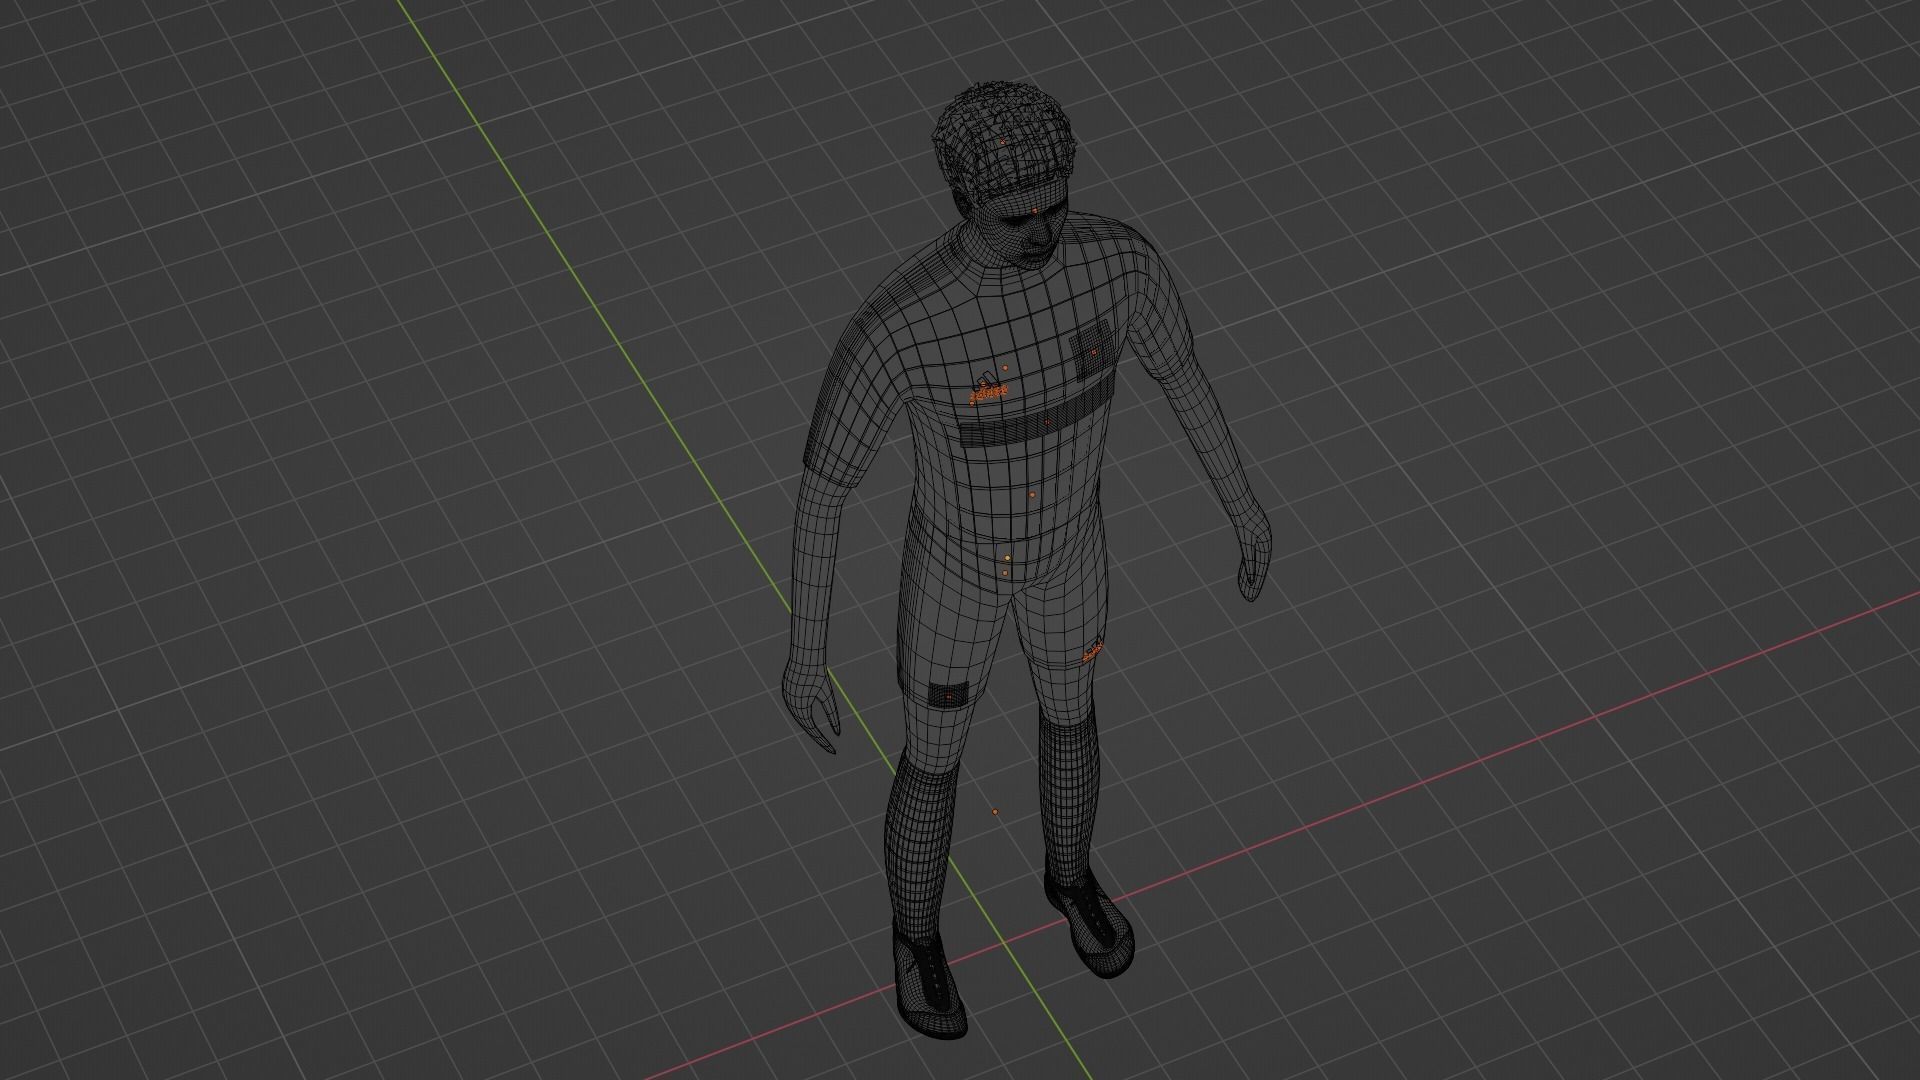Click the isolated orange origin point between the shins
This screenshot has height=1080, width=1920.
click(995, 812)
